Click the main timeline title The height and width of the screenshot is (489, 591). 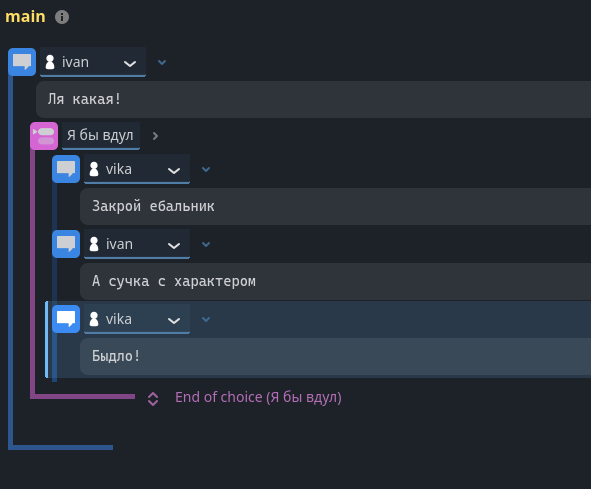click(25, 17)
